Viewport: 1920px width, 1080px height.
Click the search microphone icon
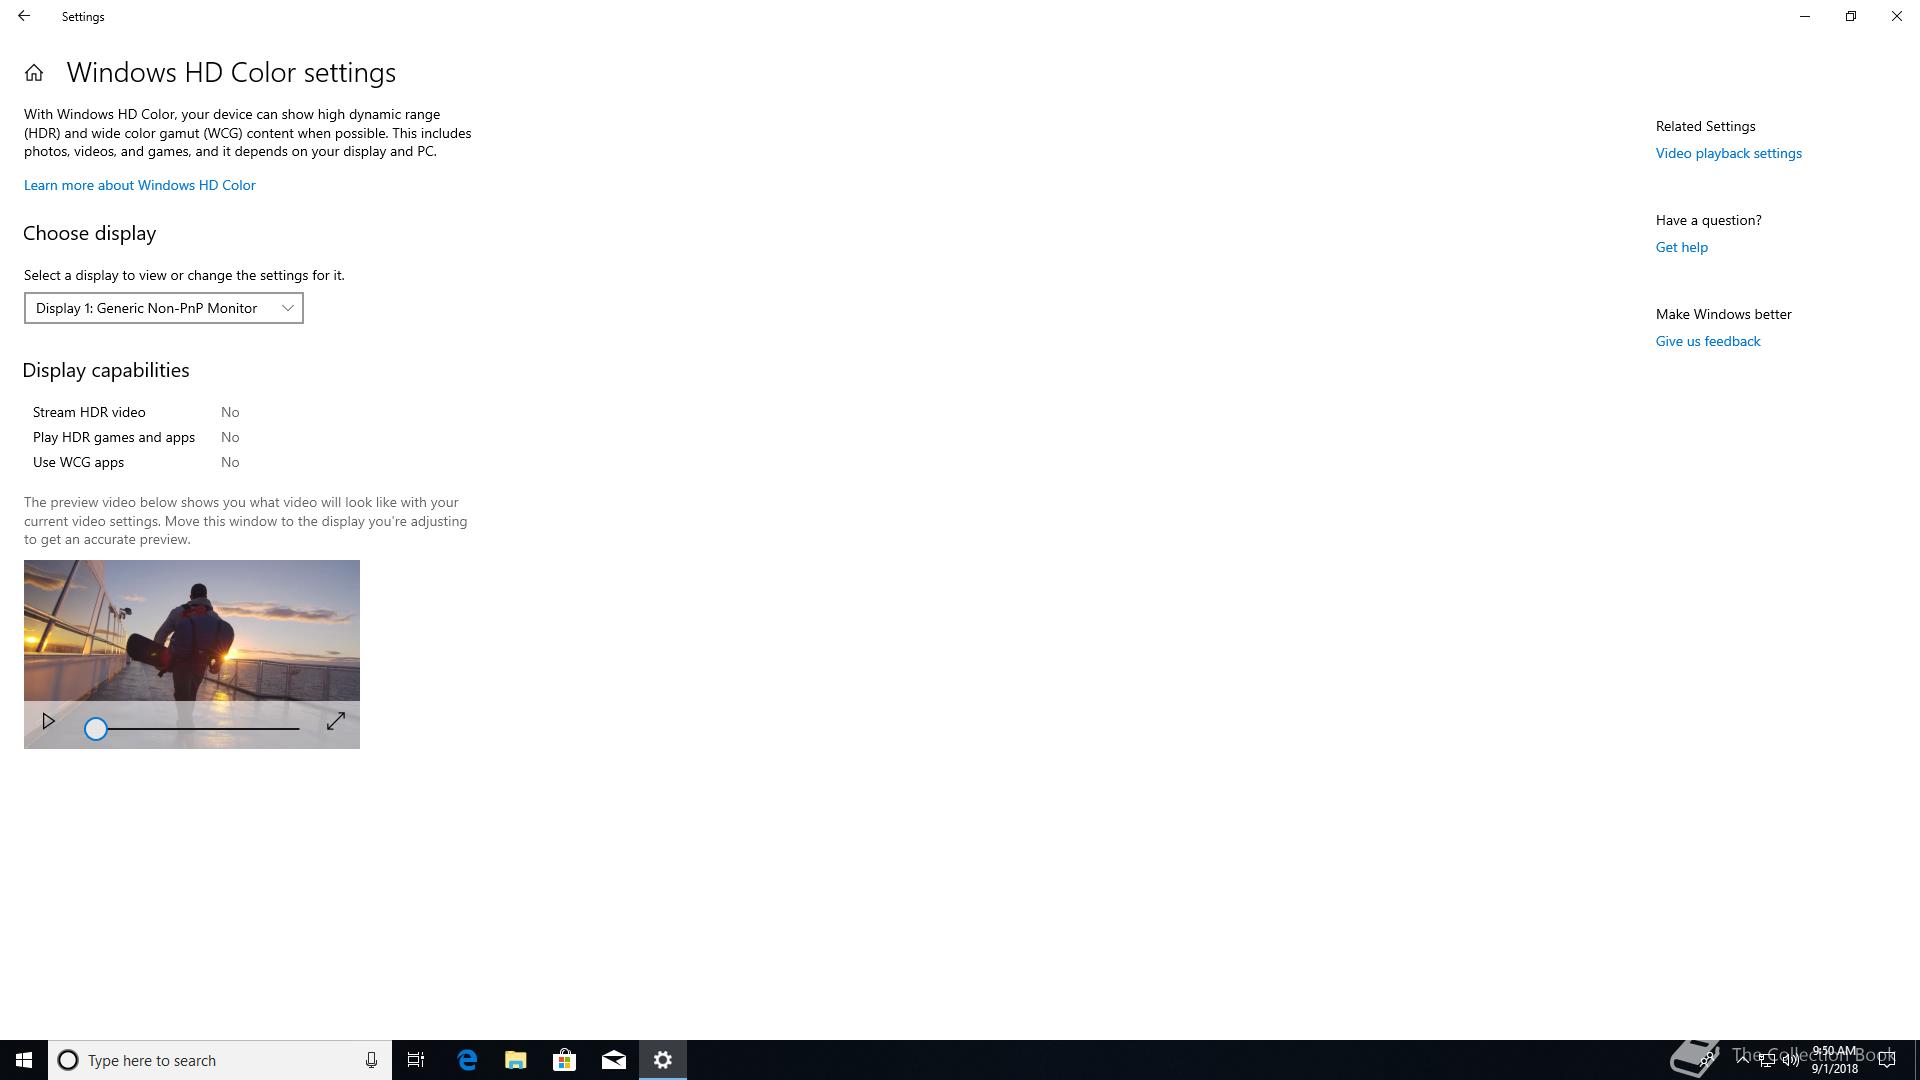(371, 1060)
